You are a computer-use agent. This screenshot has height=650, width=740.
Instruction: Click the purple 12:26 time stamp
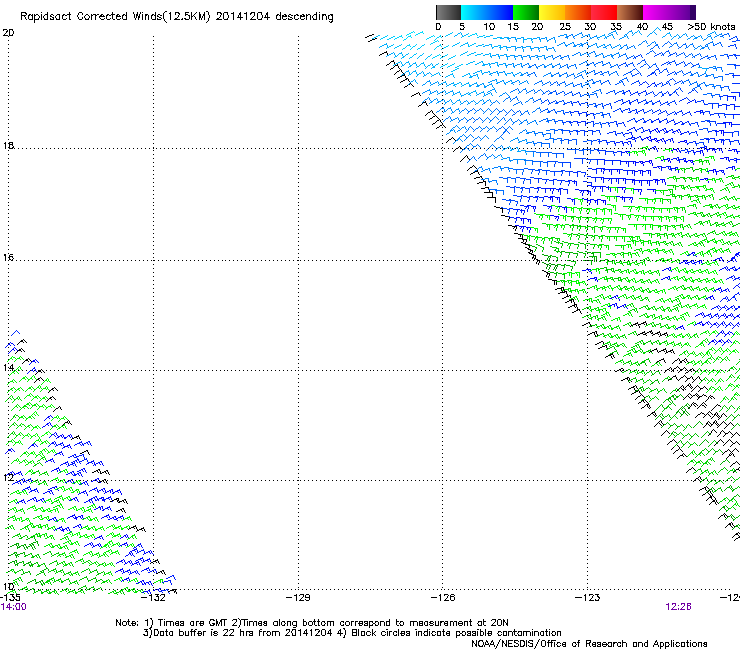[x=679, y=607]
